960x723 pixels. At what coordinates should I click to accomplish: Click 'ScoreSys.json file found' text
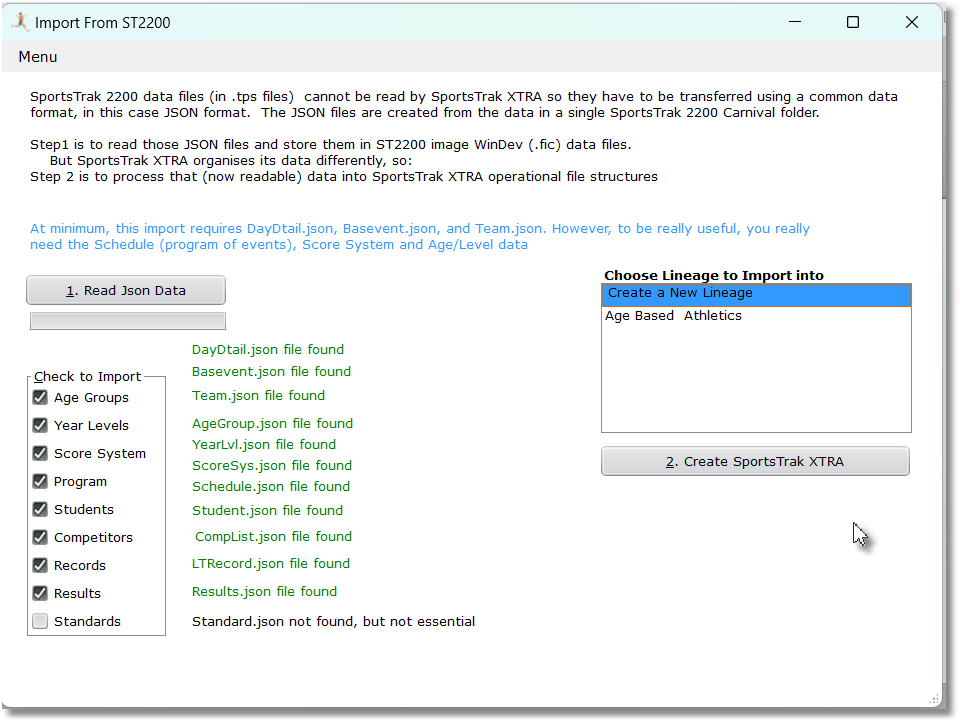(272, 465)
